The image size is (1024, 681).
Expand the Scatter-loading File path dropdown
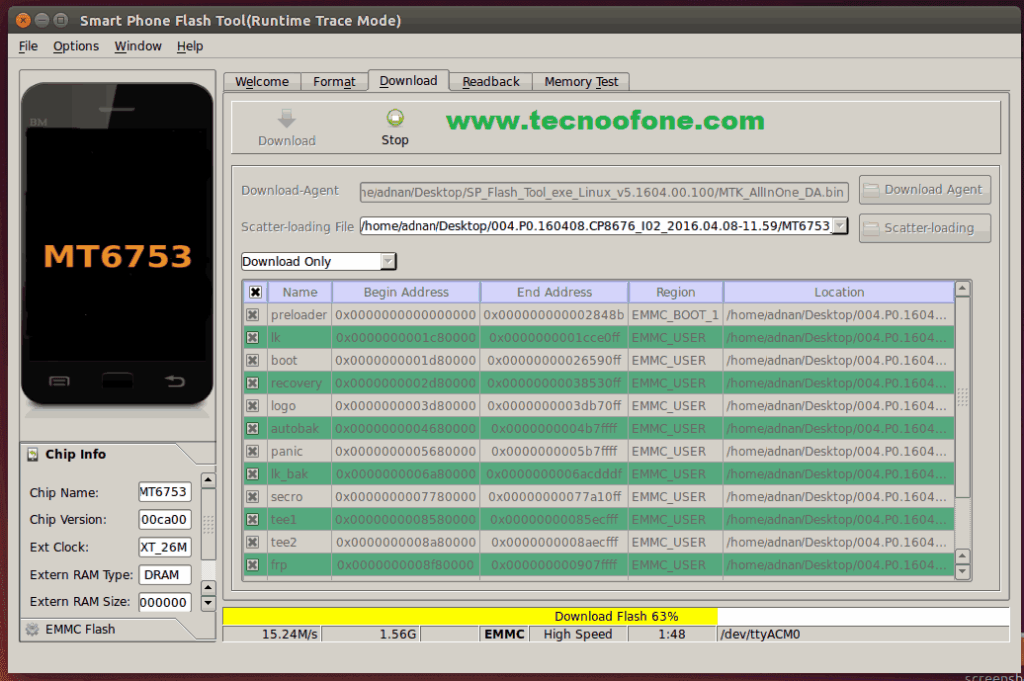pyautogui.click(x=840, y=226)
